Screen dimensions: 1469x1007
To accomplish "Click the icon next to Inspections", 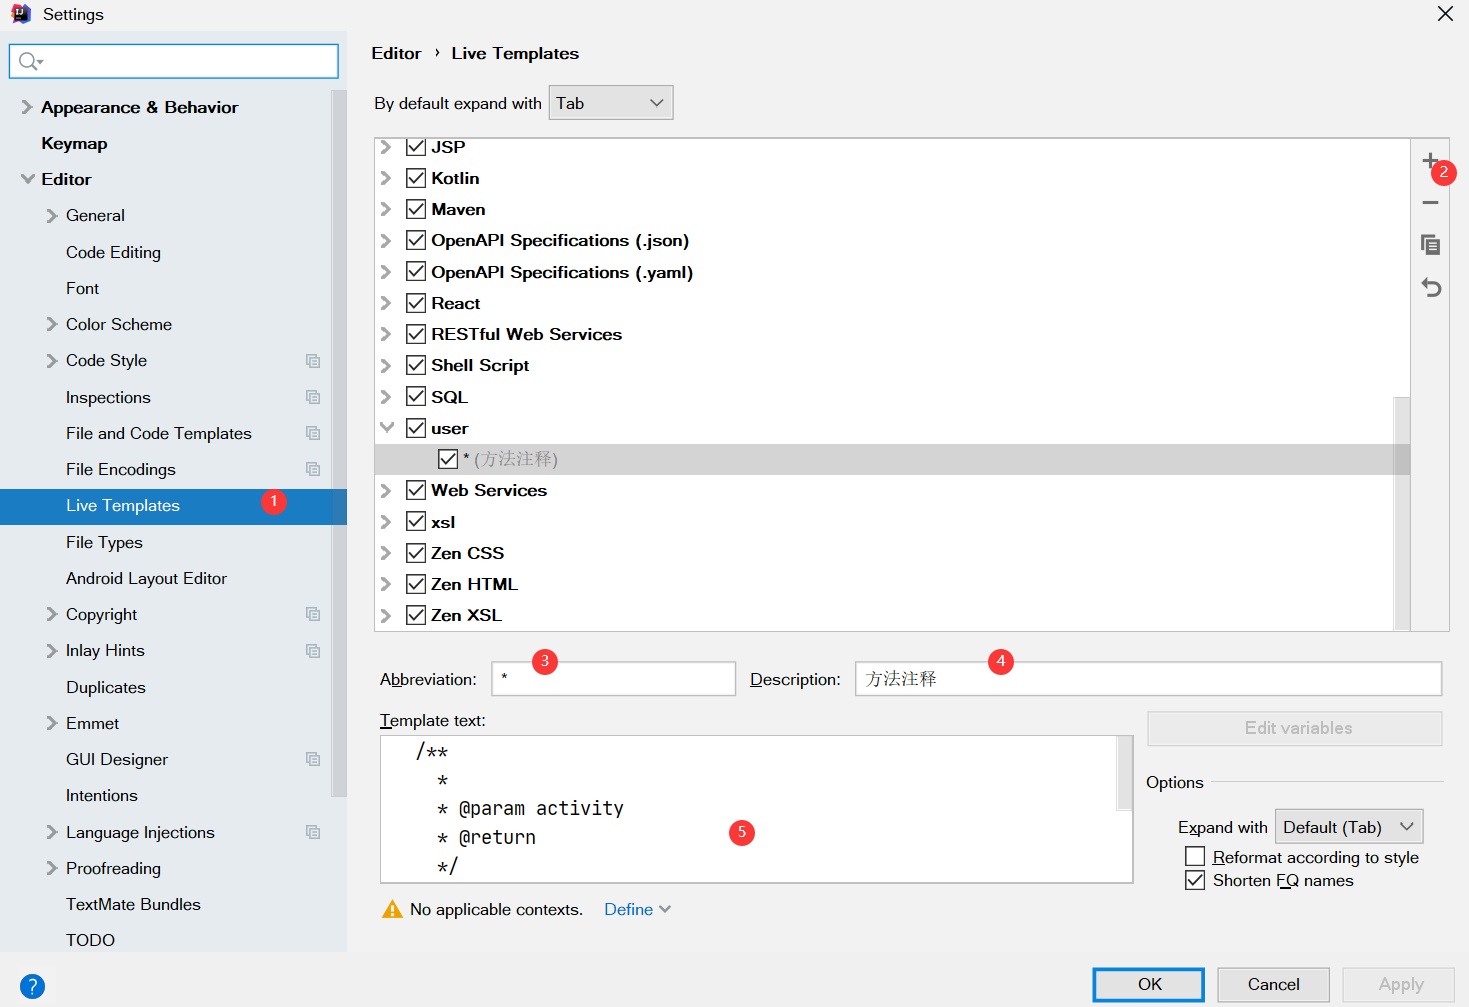I will tap(313, 397).
